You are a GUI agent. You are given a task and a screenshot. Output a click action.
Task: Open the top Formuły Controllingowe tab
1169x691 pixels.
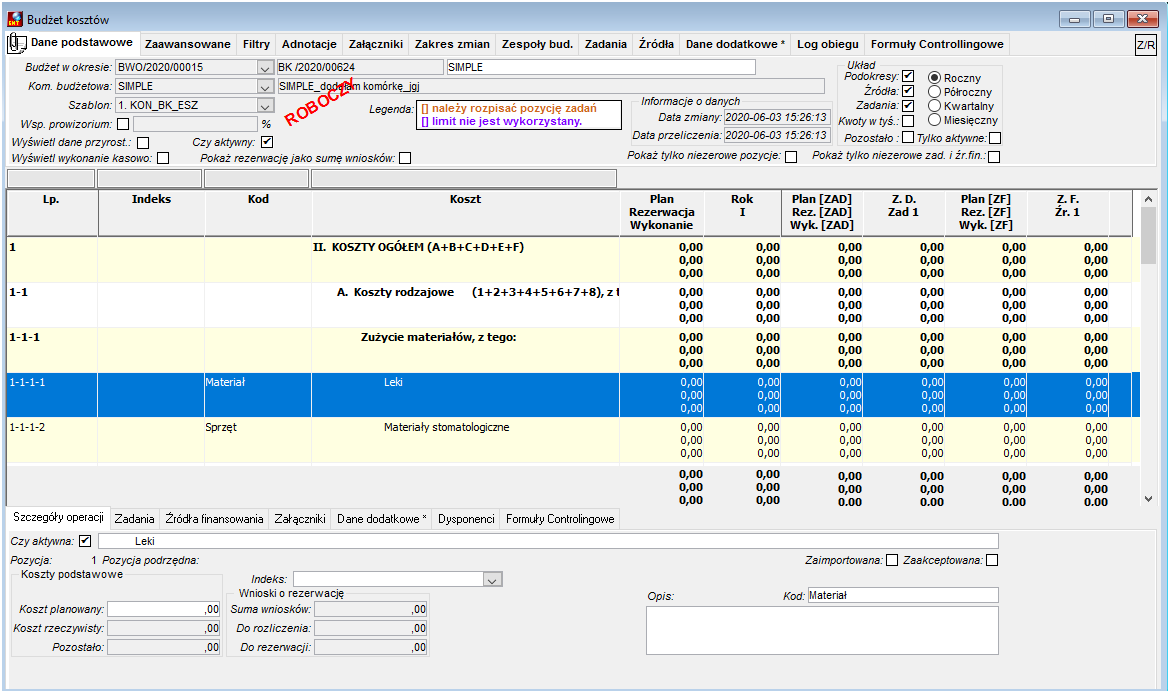pyautogui.click(x=937, y=44)
